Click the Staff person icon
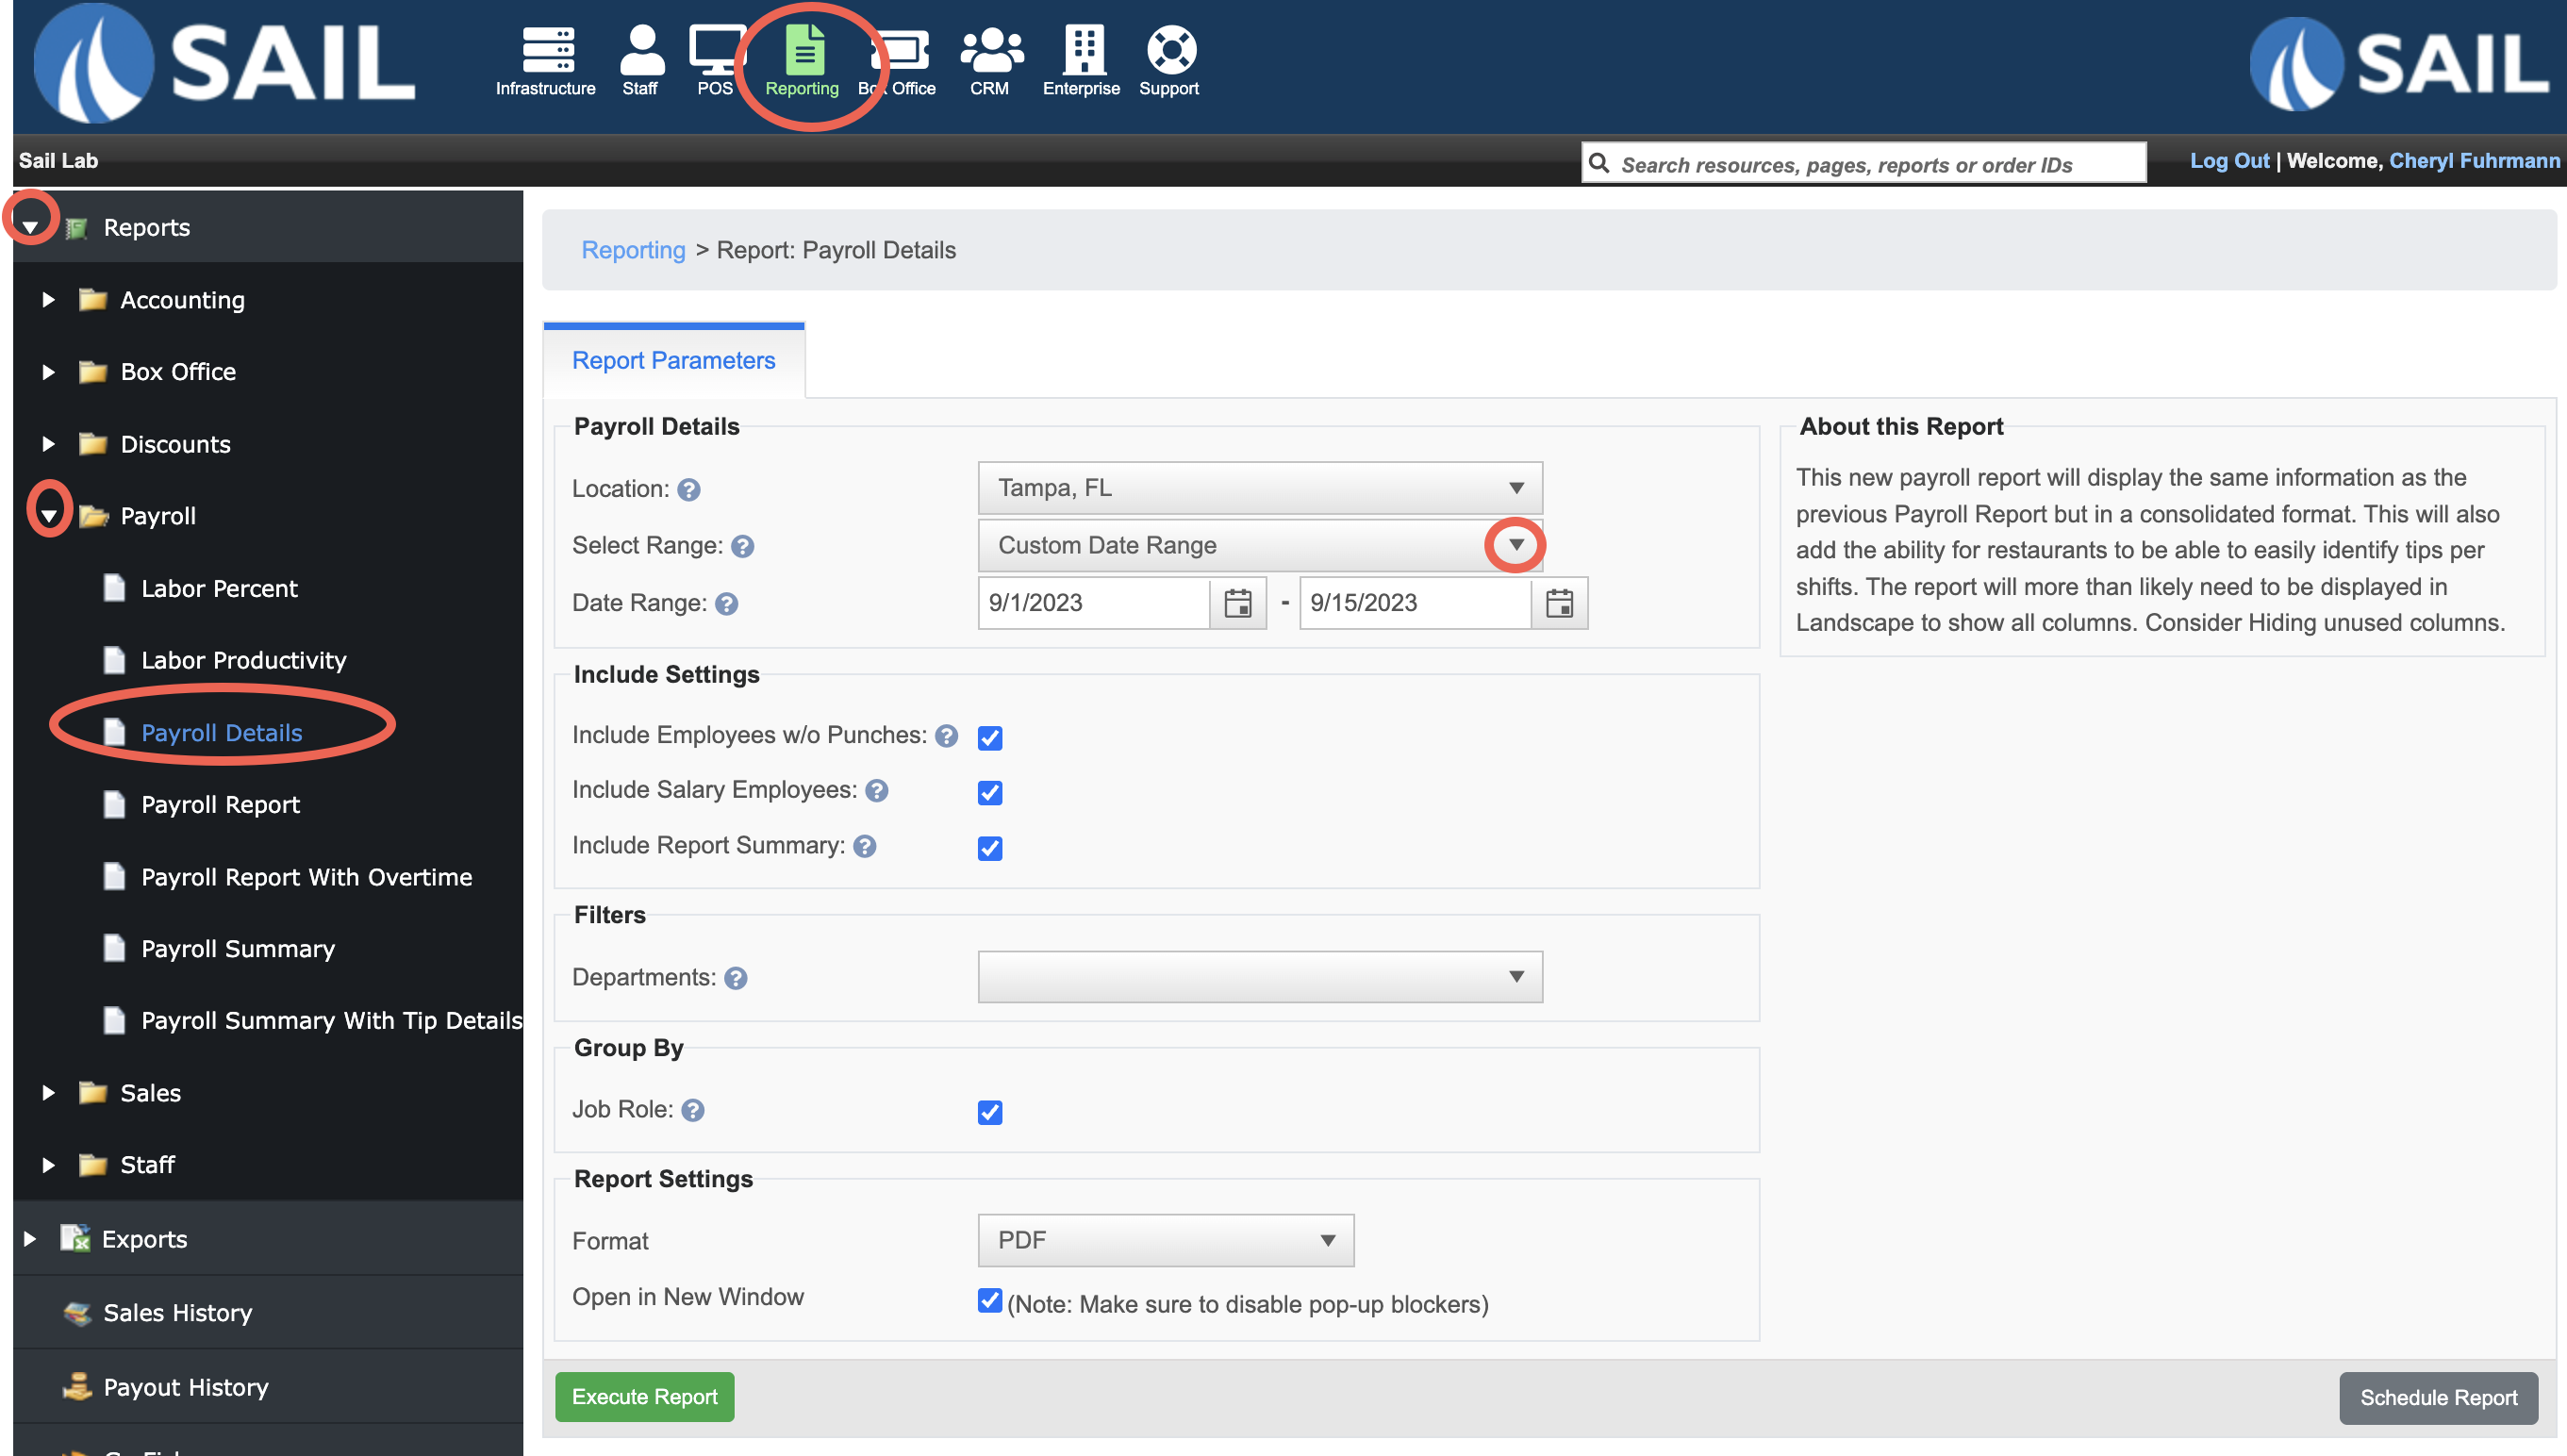This screenshot has width=2567, height=1456. coord(641,50)
